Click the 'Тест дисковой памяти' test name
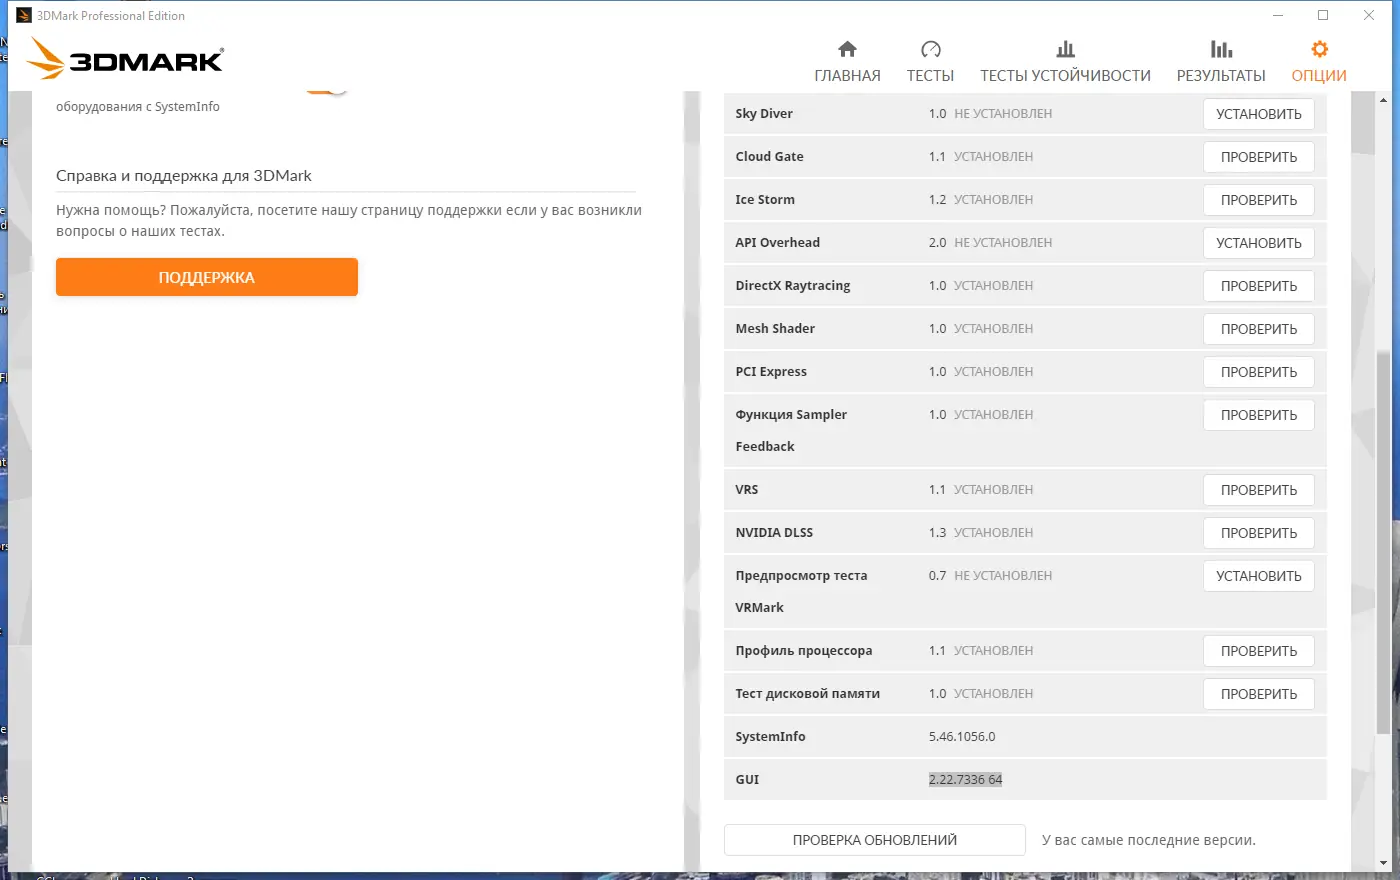 808,694
